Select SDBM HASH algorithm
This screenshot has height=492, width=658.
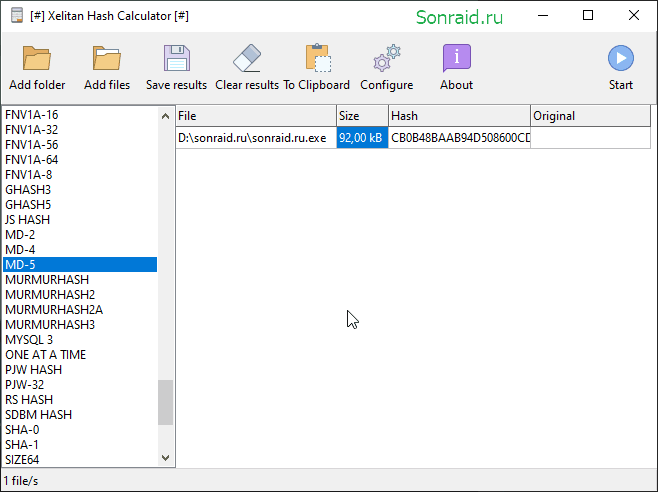(x=80, y=415)
